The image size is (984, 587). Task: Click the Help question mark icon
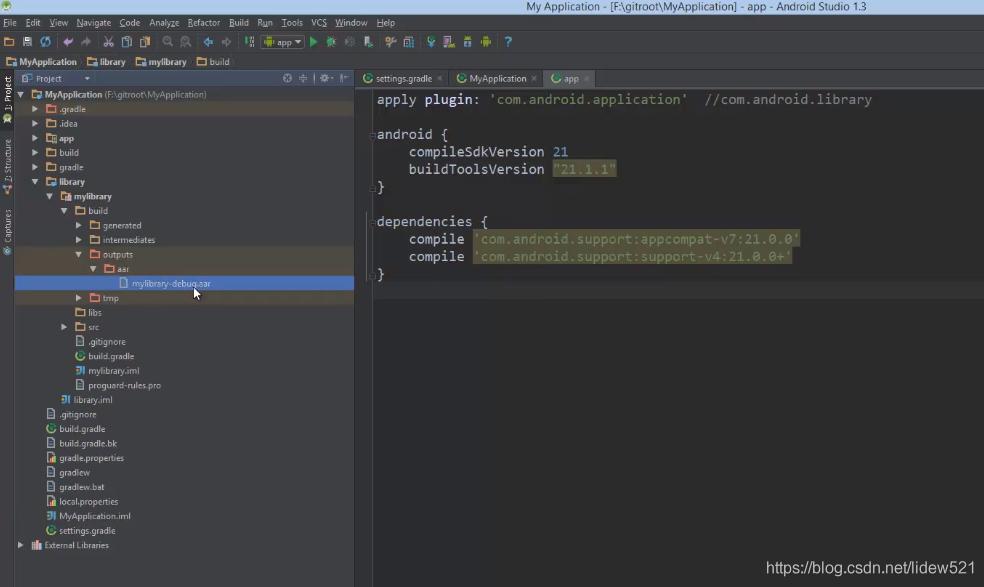pos(508,42)
